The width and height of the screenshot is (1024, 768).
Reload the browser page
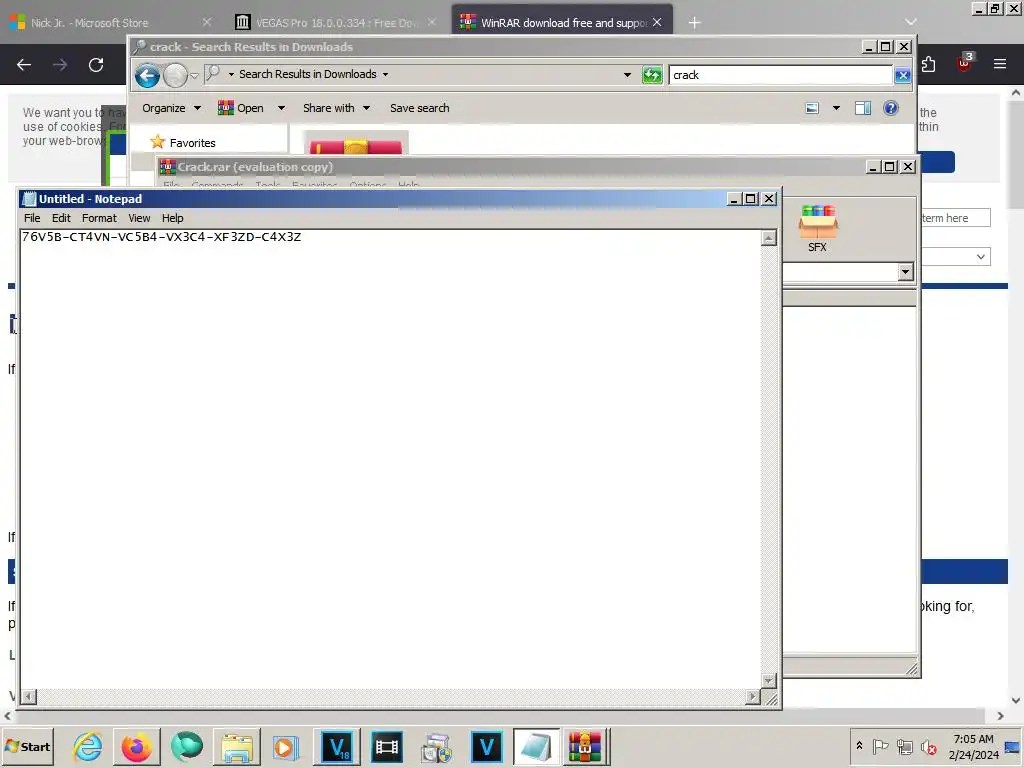[x=96, y=65]
